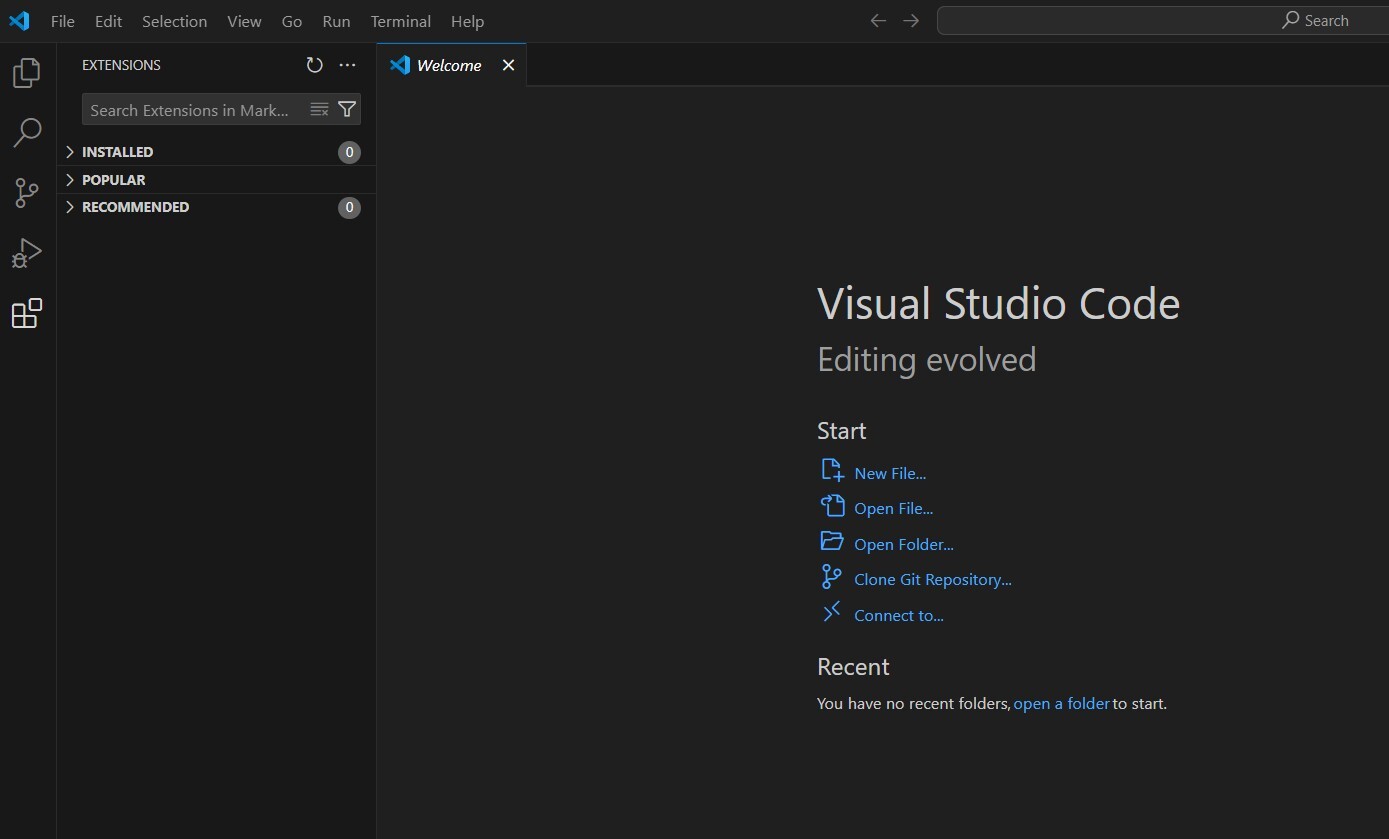Image resolution: width=1389 pixels, height=839 pixels.
Task: Open the Search view in activity bar
Action: coord(27,132)
